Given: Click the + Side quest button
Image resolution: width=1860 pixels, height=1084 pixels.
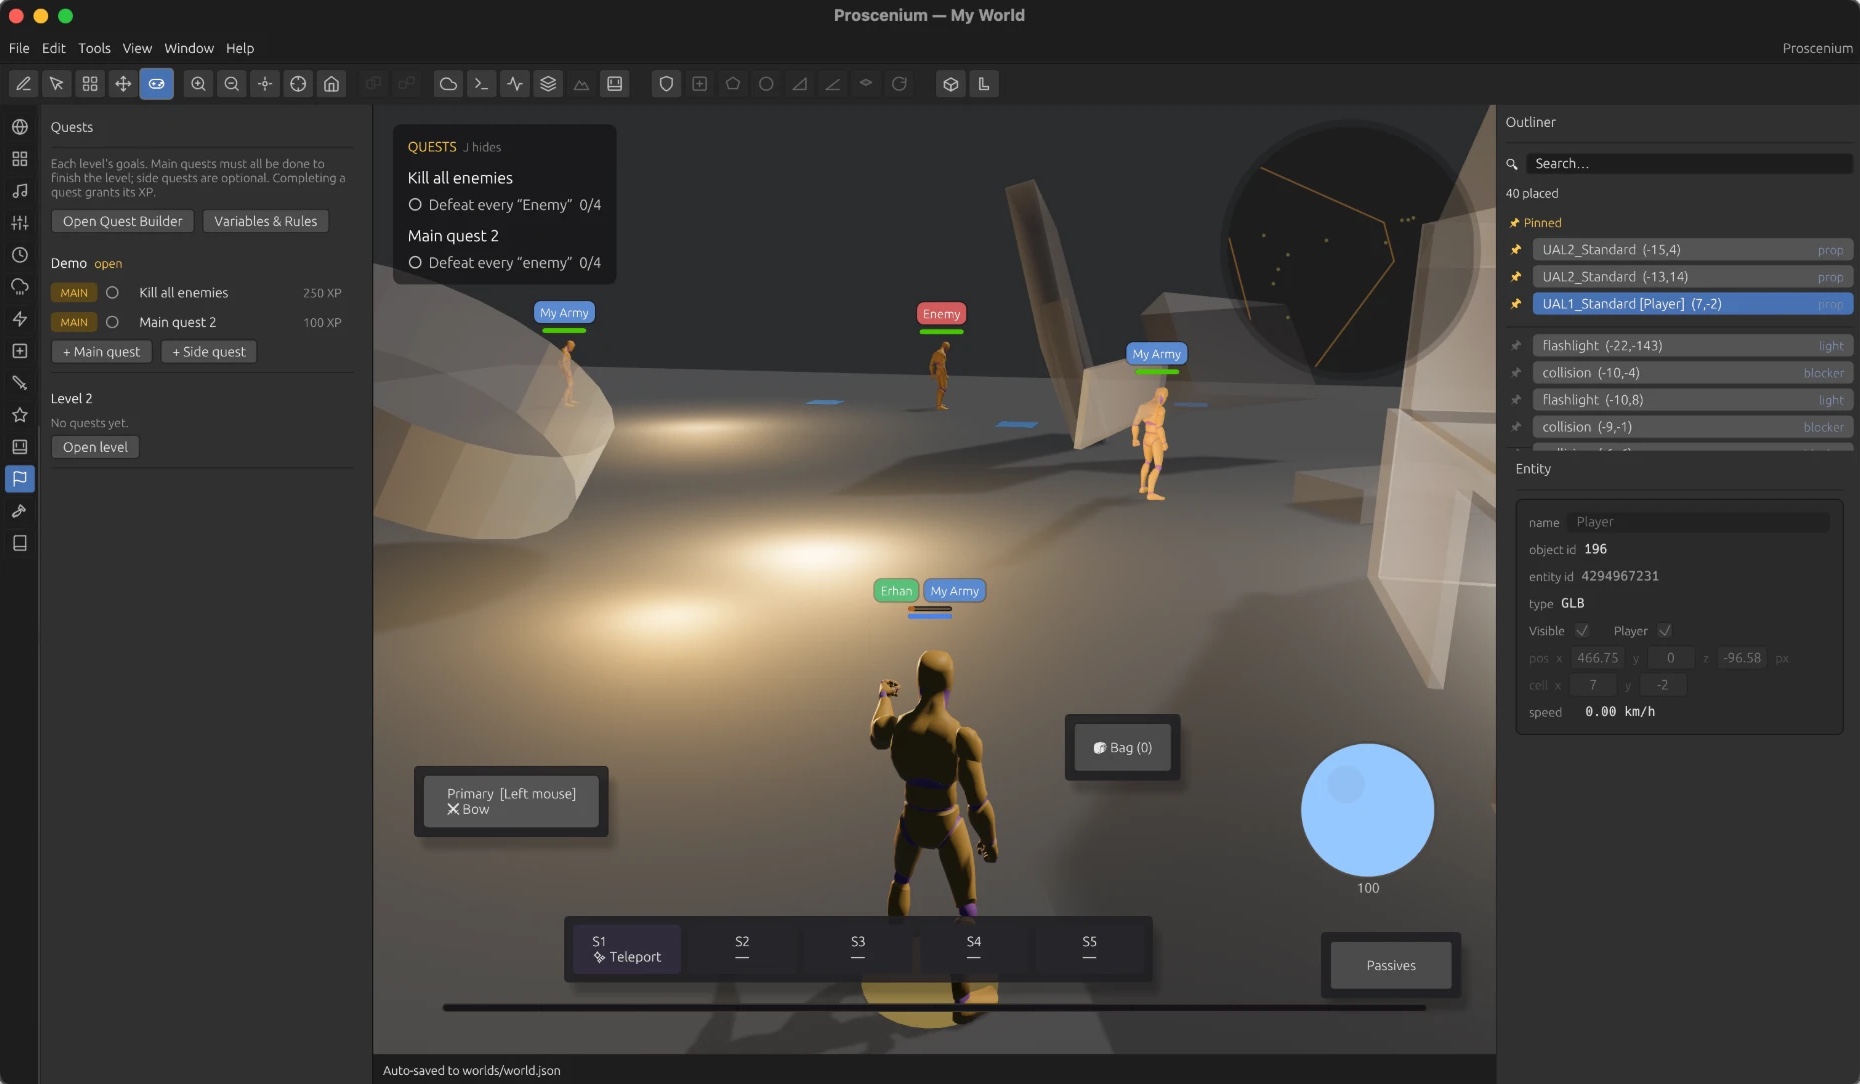Looking at the screenshot, I should point(208,352).
